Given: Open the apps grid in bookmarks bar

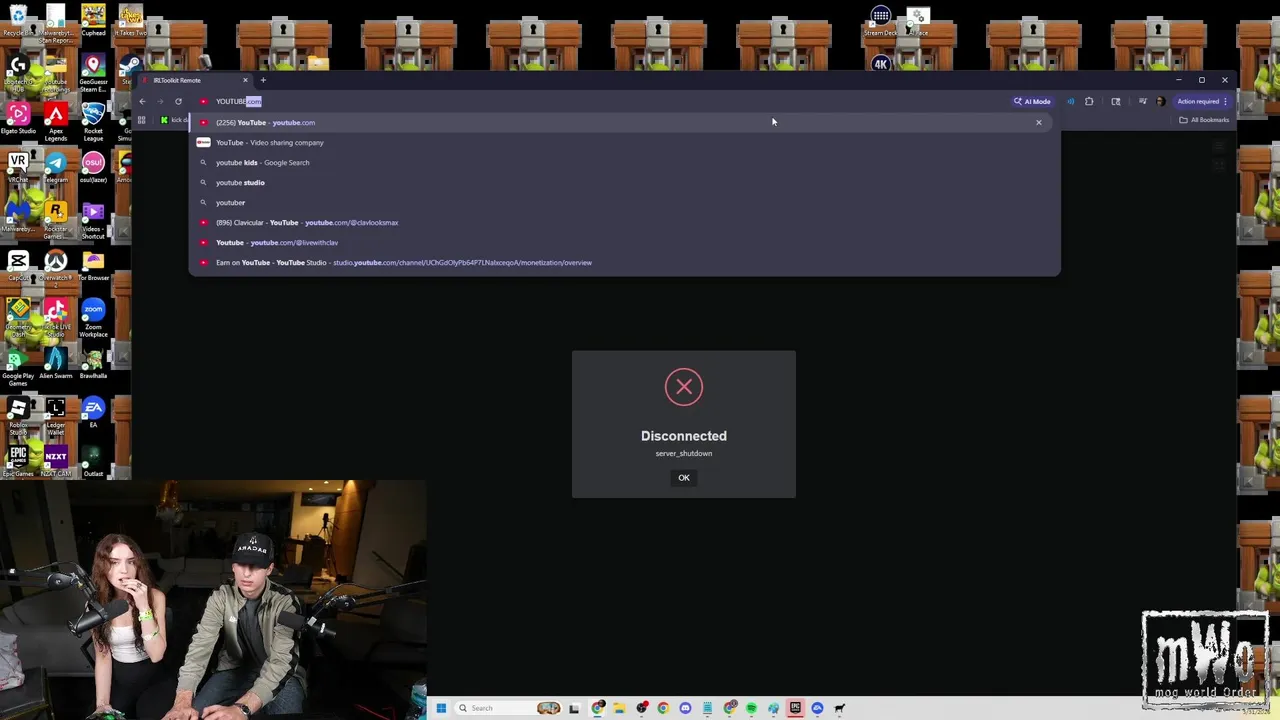Looking at the screenshot, I should point(141,120).
